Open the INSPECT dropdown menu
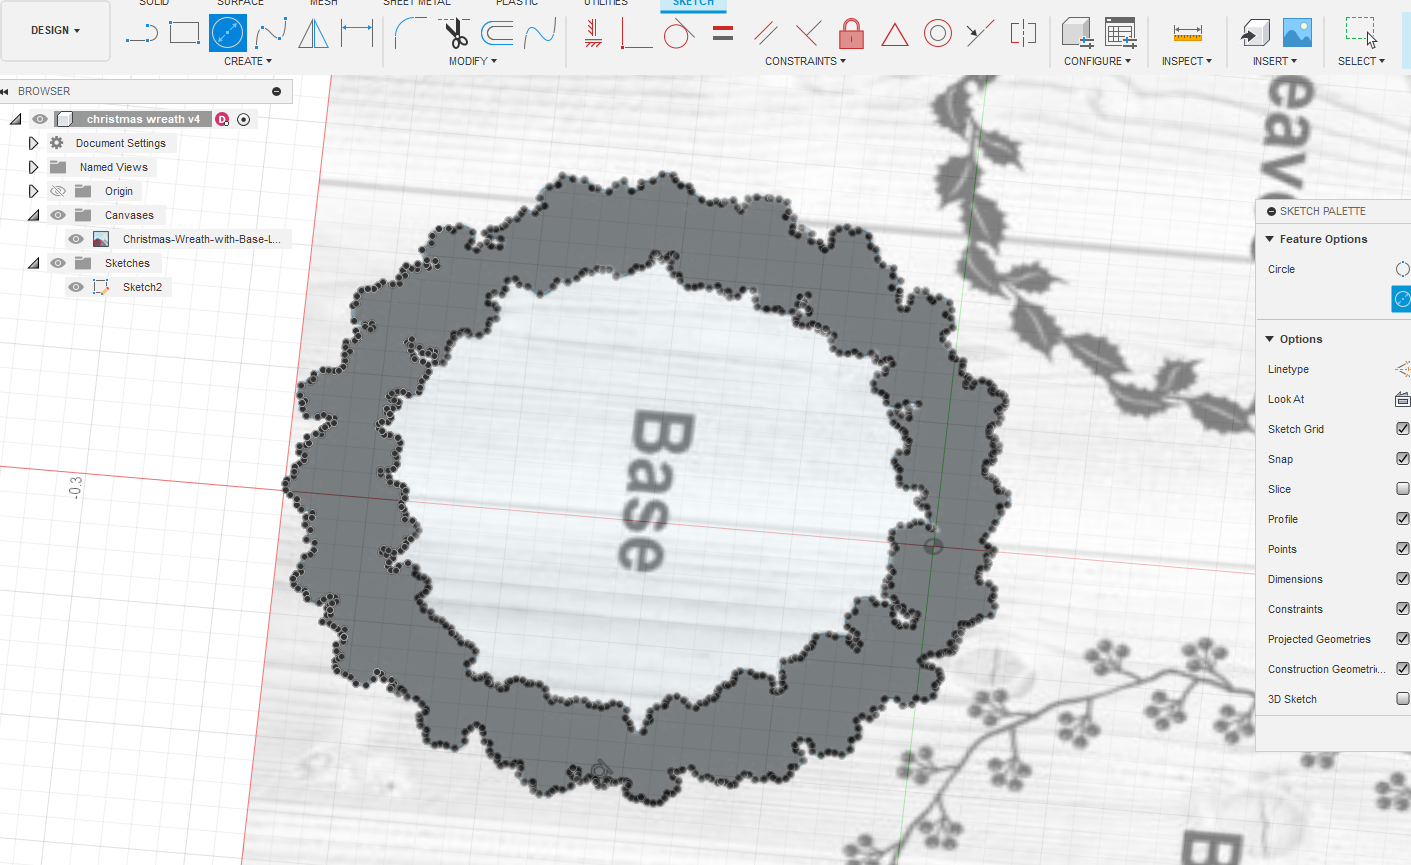The image size is (1411, 865). pyautogui.click(x=1186, y=61)
